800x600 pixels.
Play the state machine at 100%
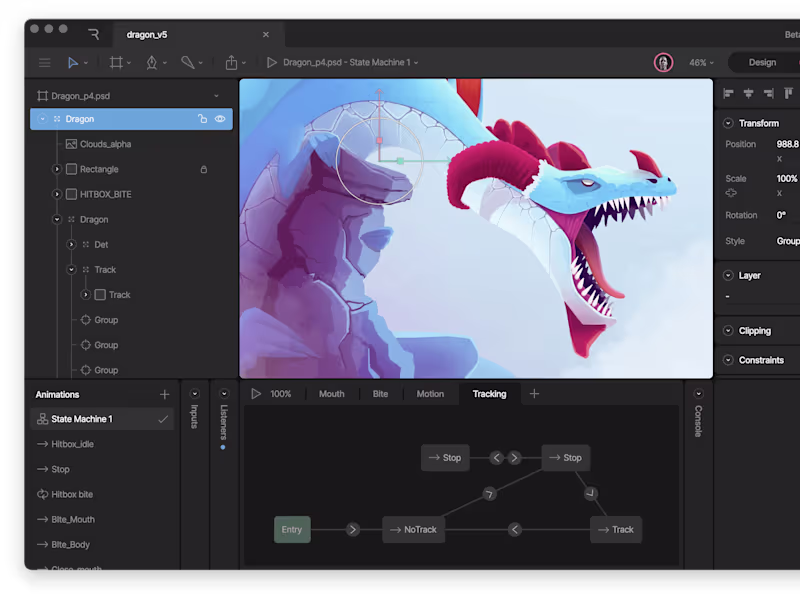pyautogui.click(x=257, y=394)
